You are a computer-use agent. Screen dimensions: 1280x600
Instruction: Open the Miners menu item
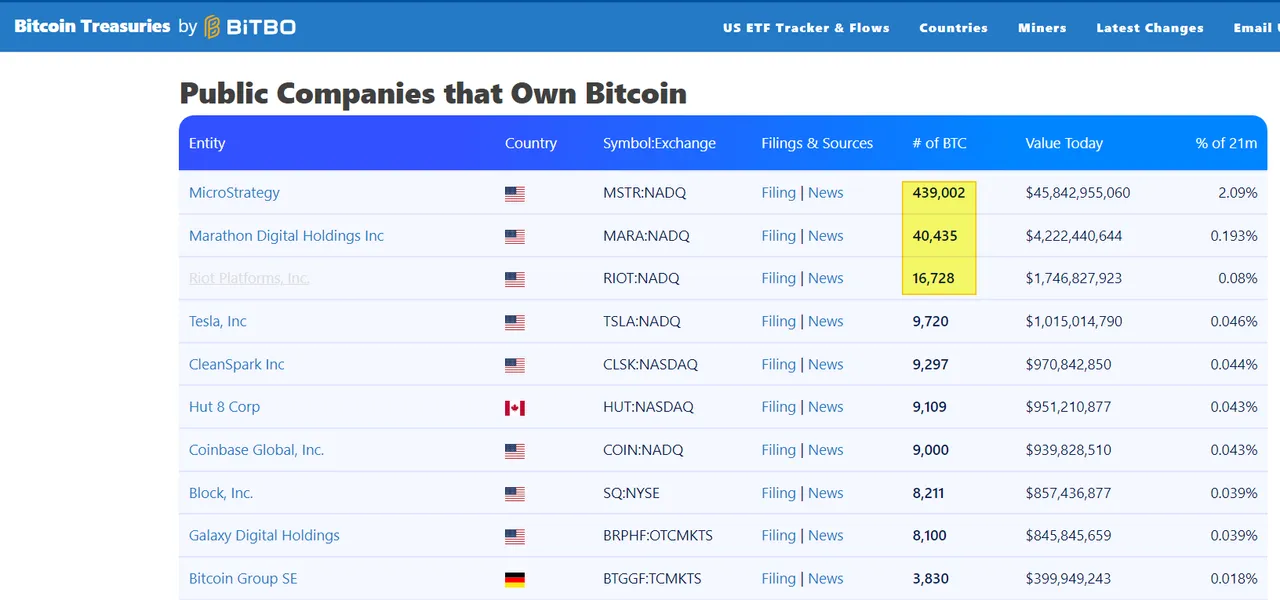1042,28
